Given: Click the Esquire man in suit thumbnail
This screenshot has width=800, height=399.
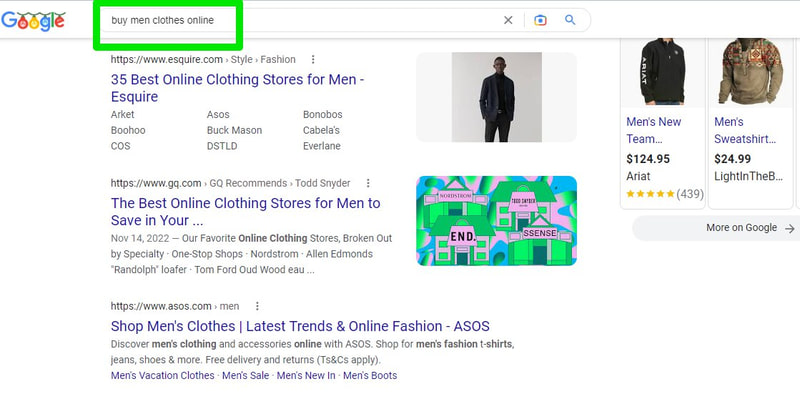Looking at the screenshot, I should tap(496, 97).
